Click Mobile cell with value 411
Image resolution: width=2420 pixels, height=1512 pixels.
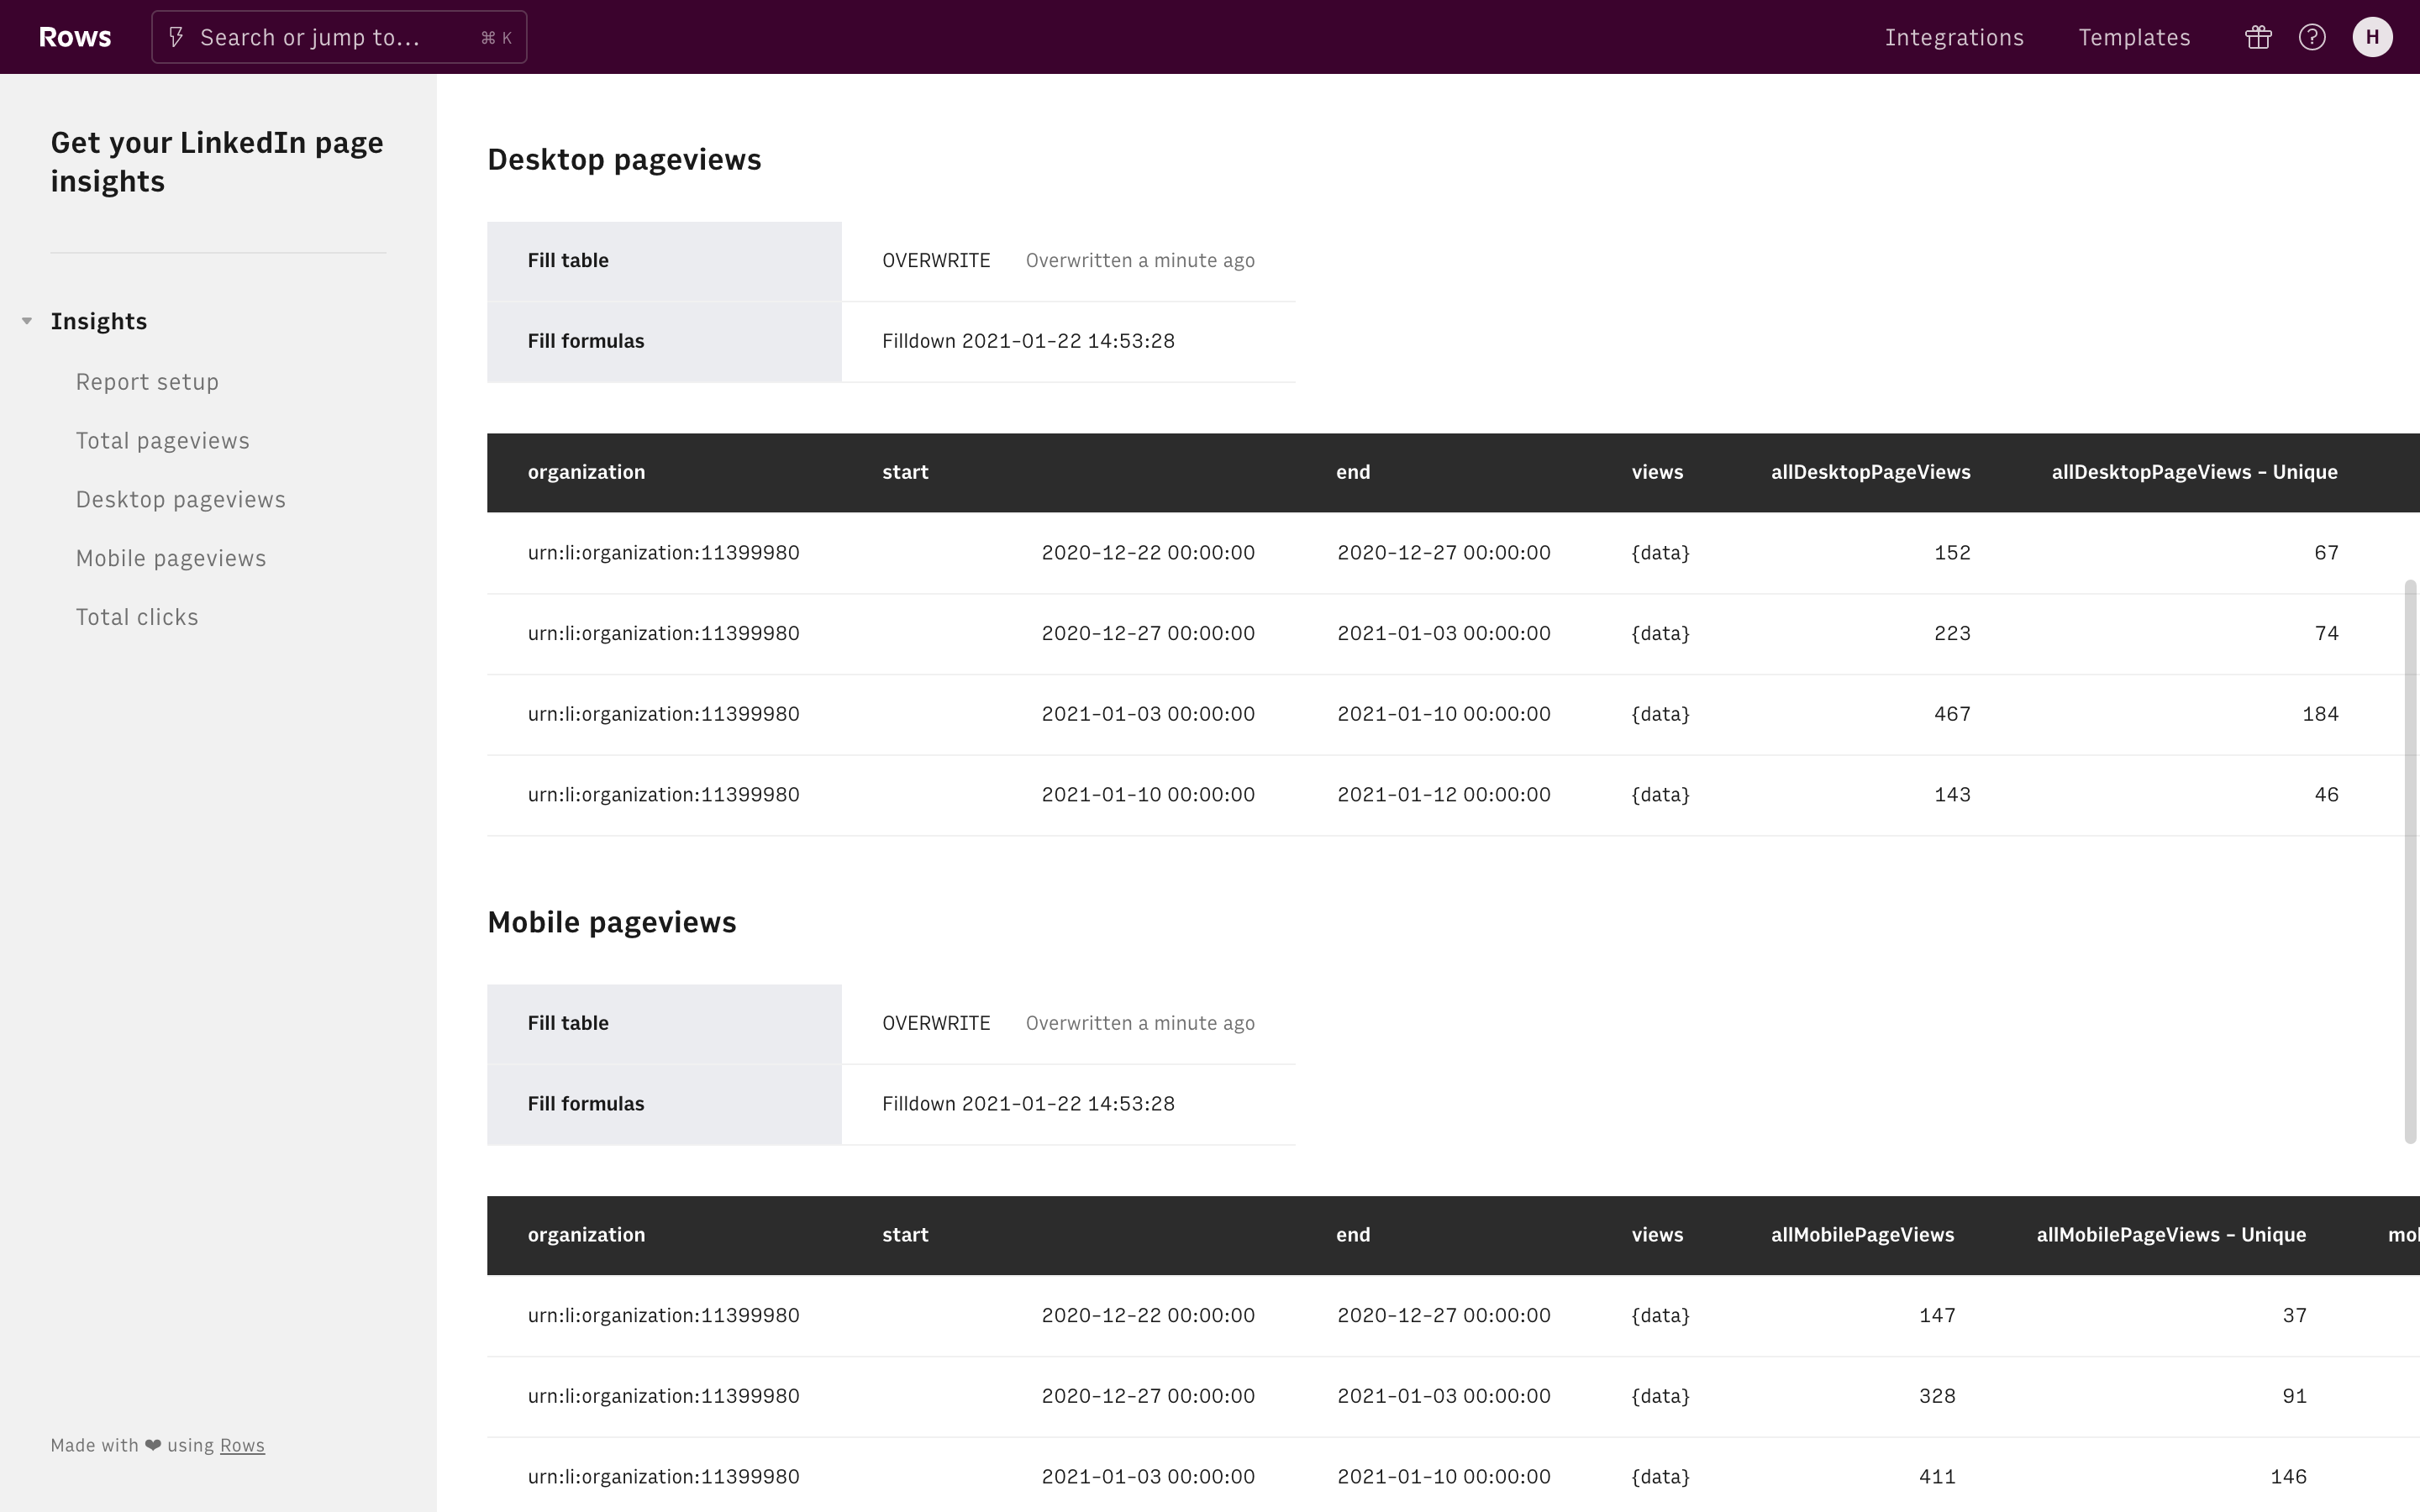tap(1937, 1477)
